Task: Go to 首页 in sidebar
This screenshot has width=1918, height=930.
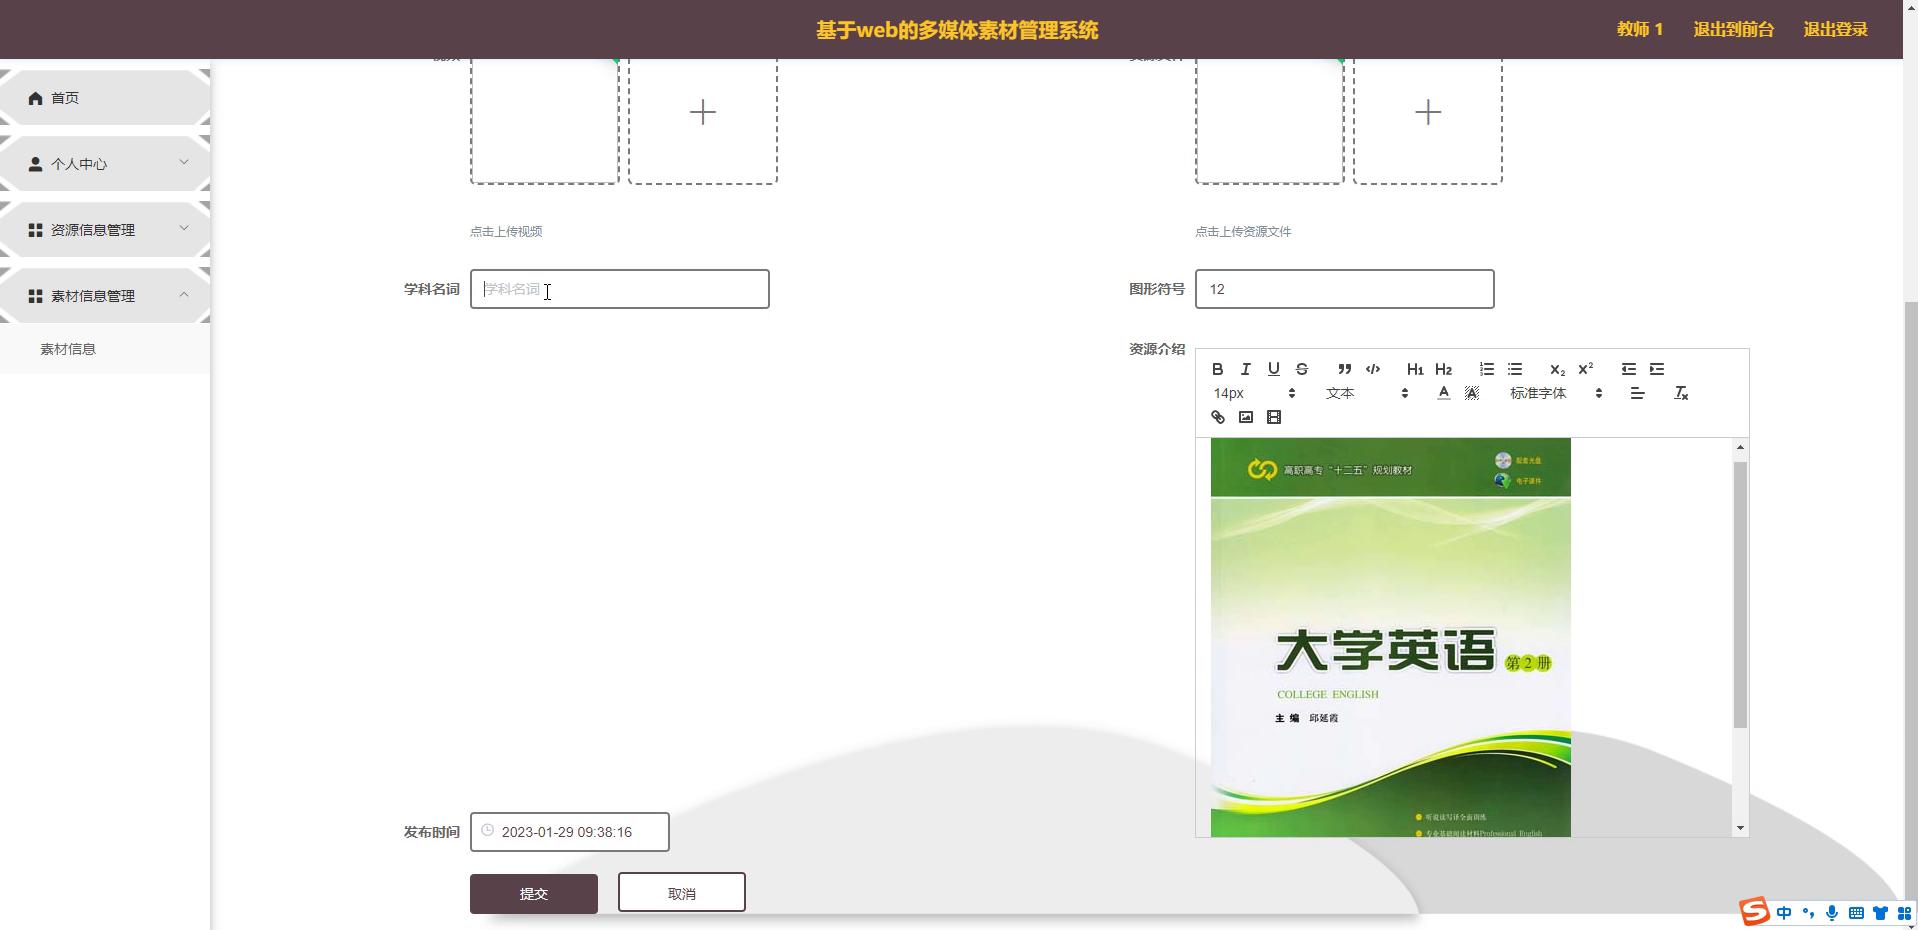Action: [x=105, y=98]
